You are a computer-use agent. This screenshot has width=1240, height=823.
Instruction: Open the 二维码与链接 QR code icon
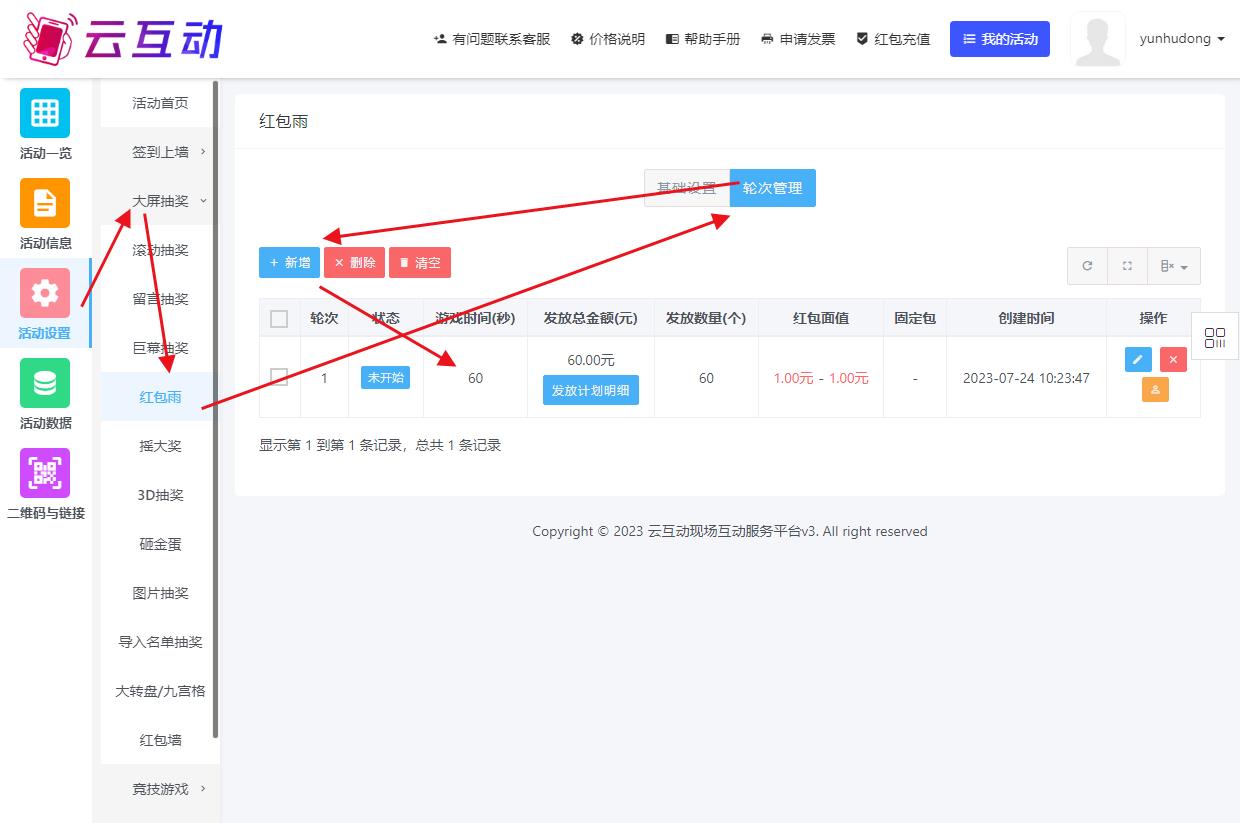click(x=45, y=473)
